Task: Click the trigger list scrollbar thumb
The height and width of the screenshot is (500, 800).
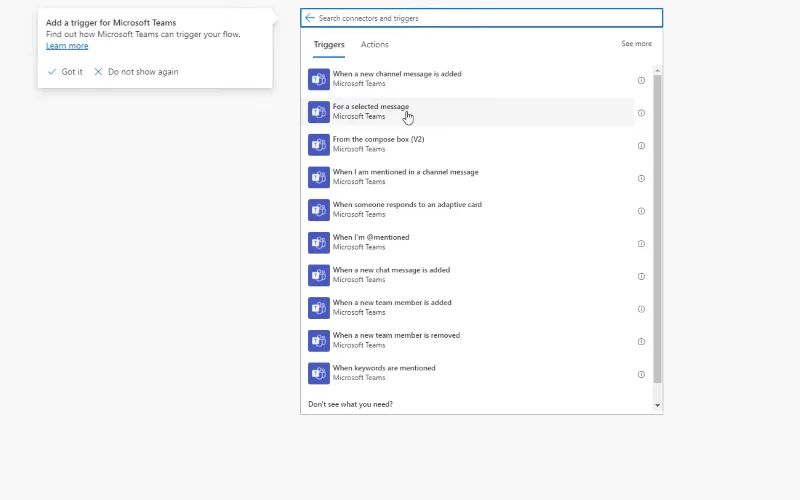Action: pos(657,229)
